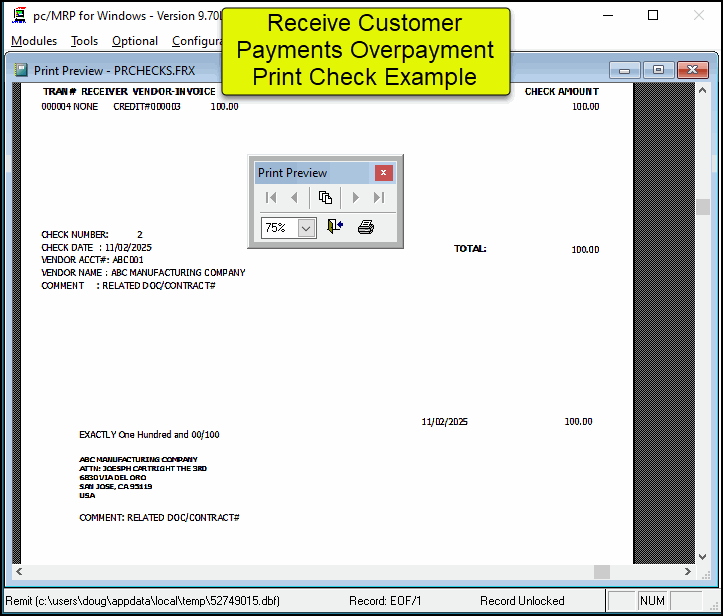Jump to the last page of preview
This screenshot has height=616, width=723.
point(379,198)
